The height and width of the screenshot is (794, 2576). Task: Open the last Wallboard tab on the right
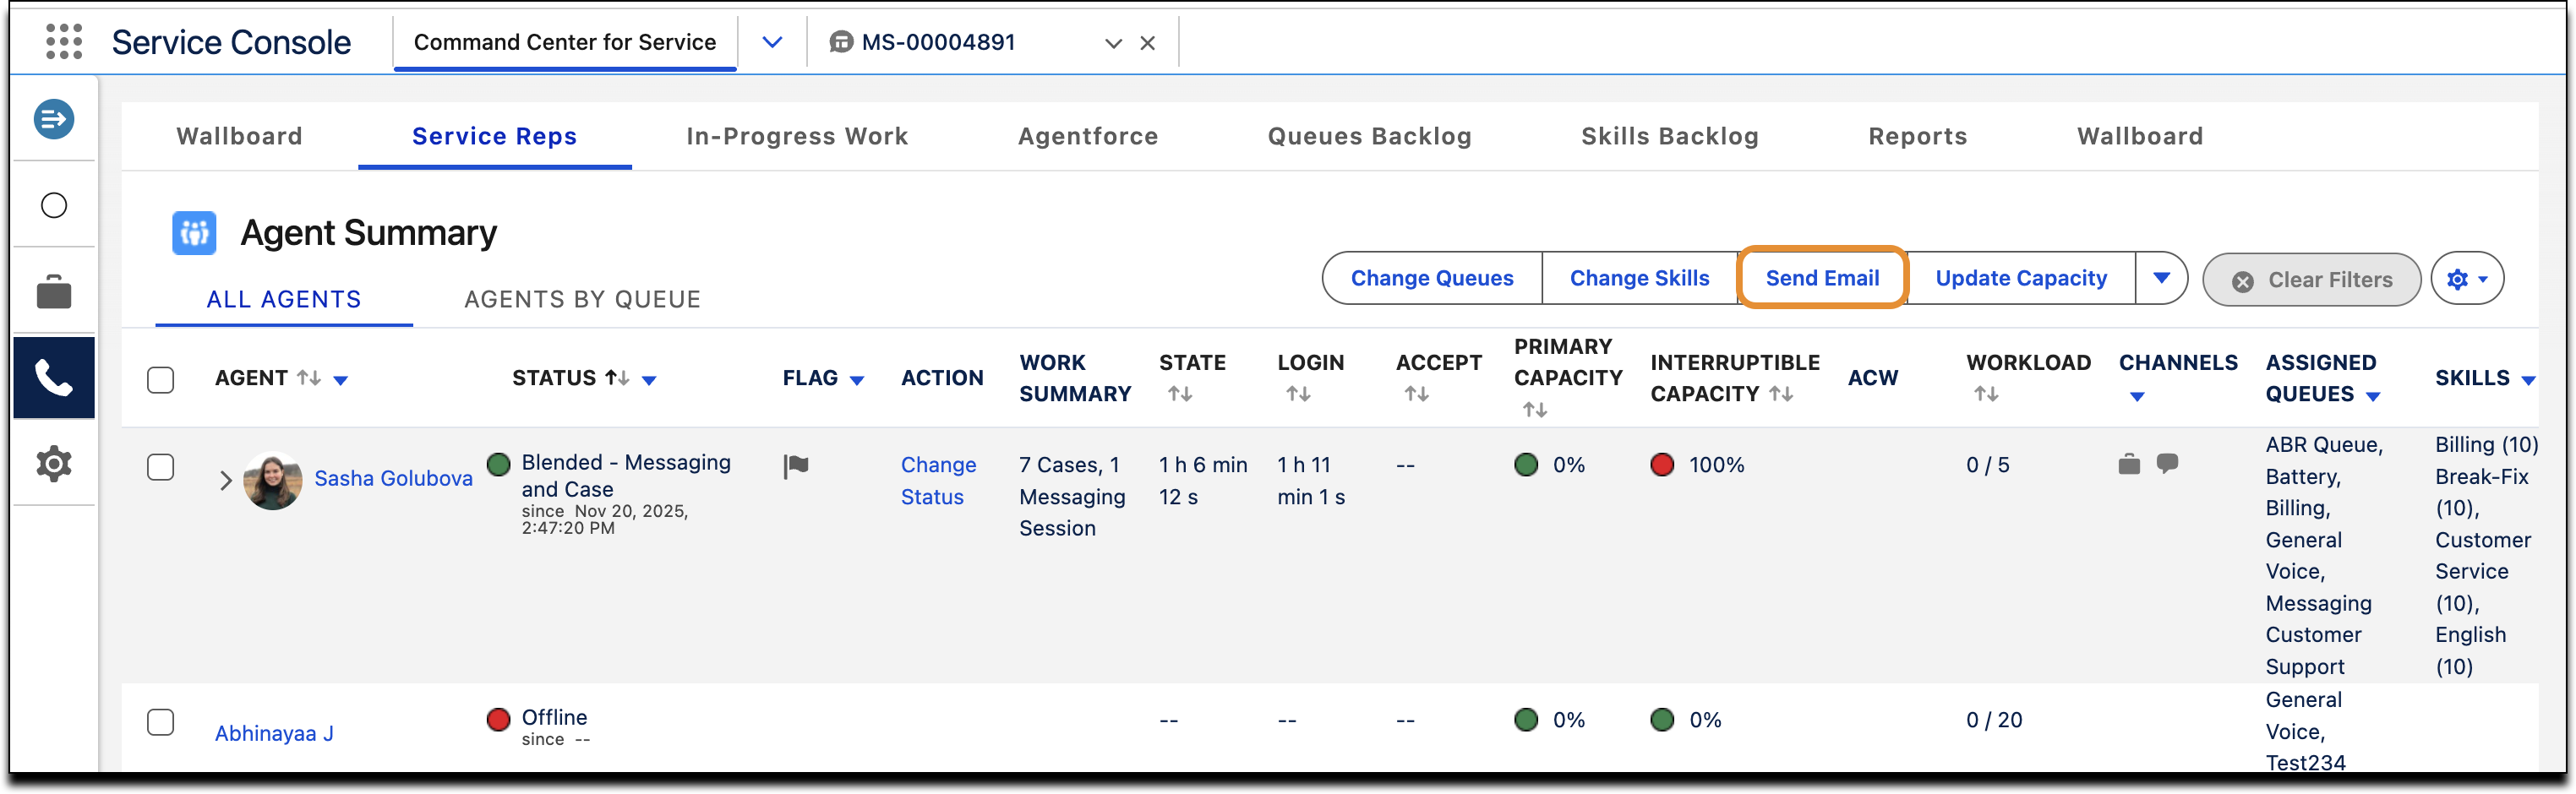2140,136
